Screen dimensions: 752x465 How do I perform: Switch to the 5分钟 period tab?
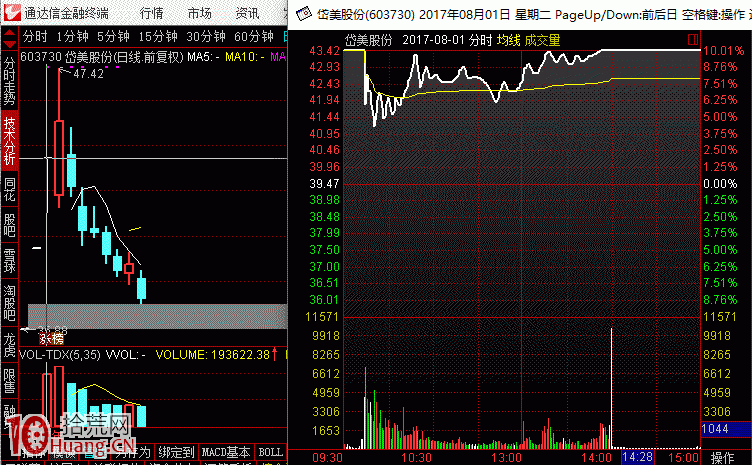pos(113,36)
